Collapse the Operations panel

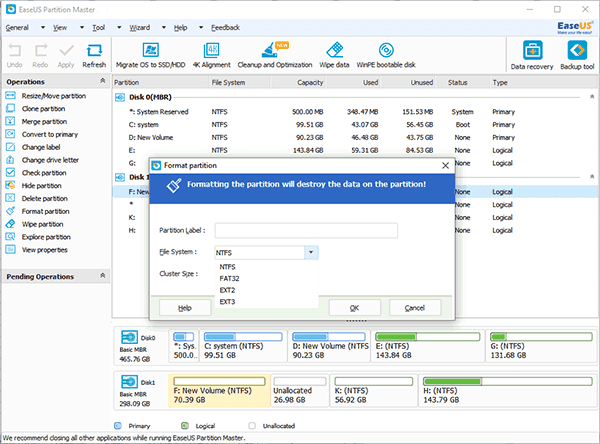point(103,81)
